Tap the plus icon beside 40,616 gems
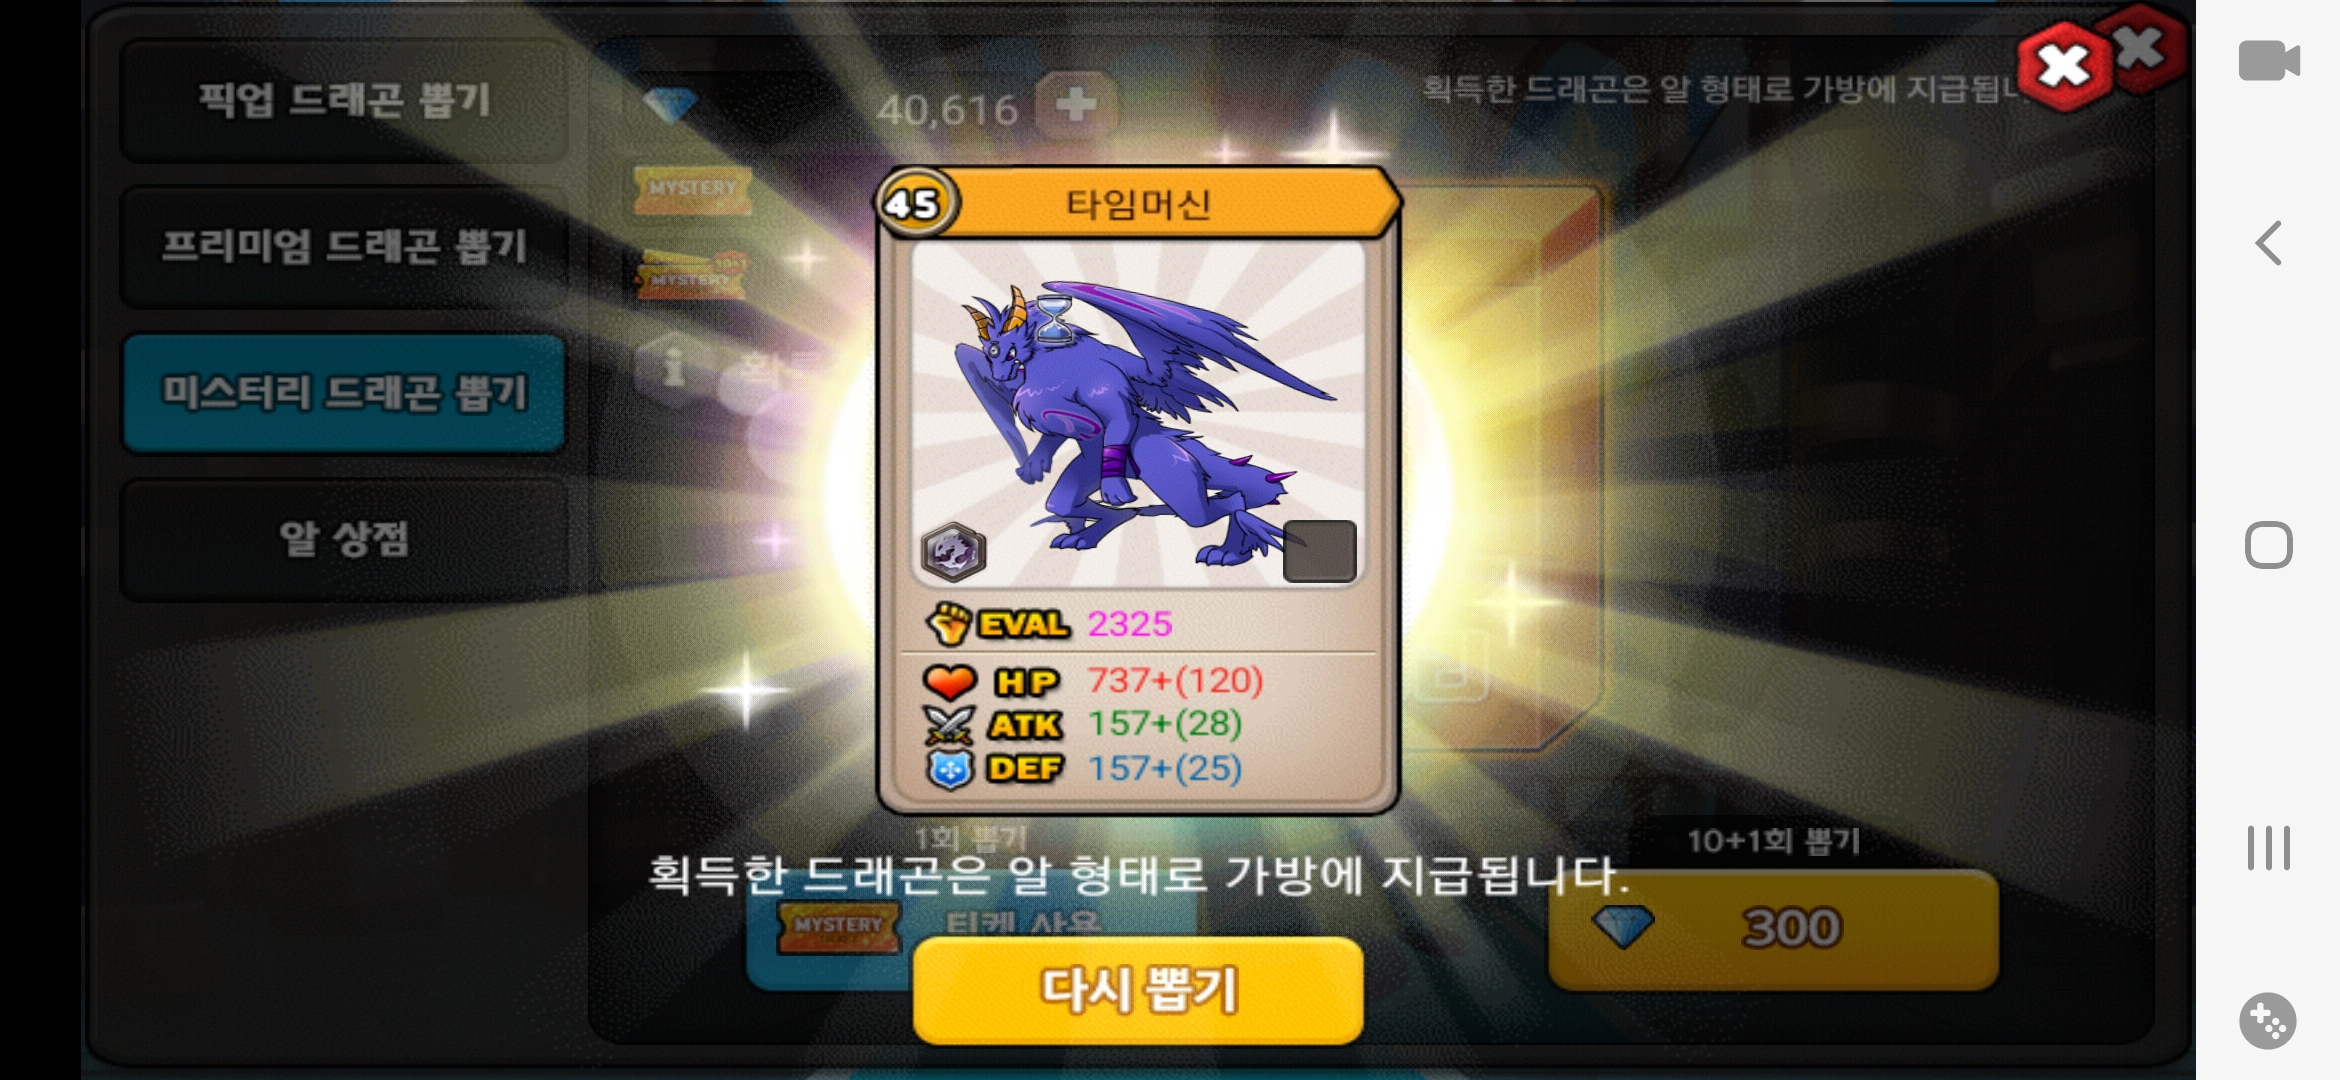This screenshot has width=2340, height=1080. pos(1076,104)
